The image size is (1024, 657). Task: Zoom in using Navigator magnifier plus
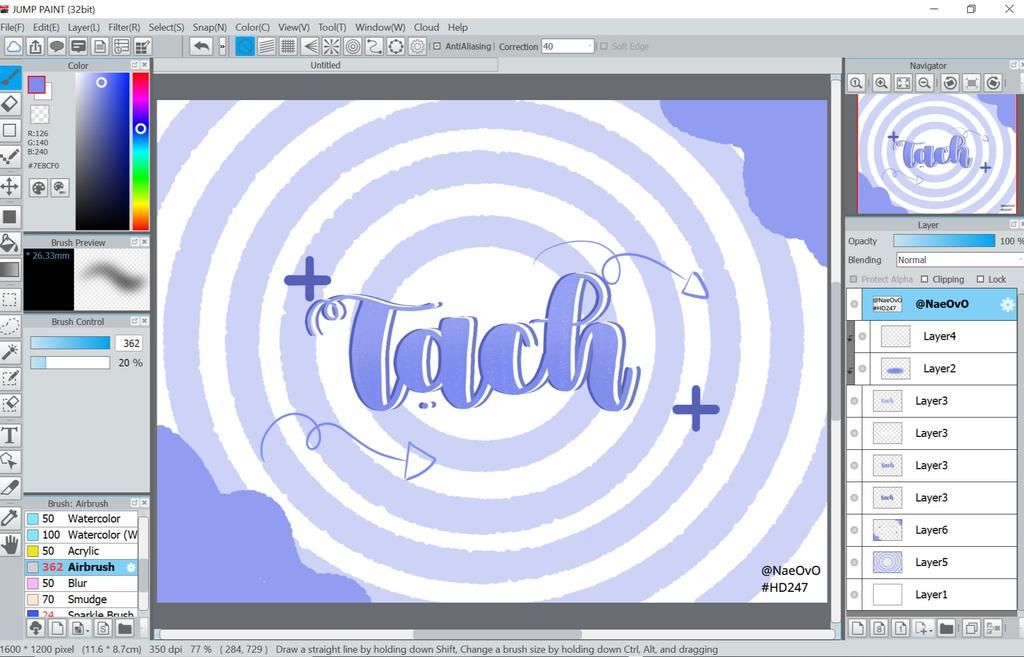point(881,83)
